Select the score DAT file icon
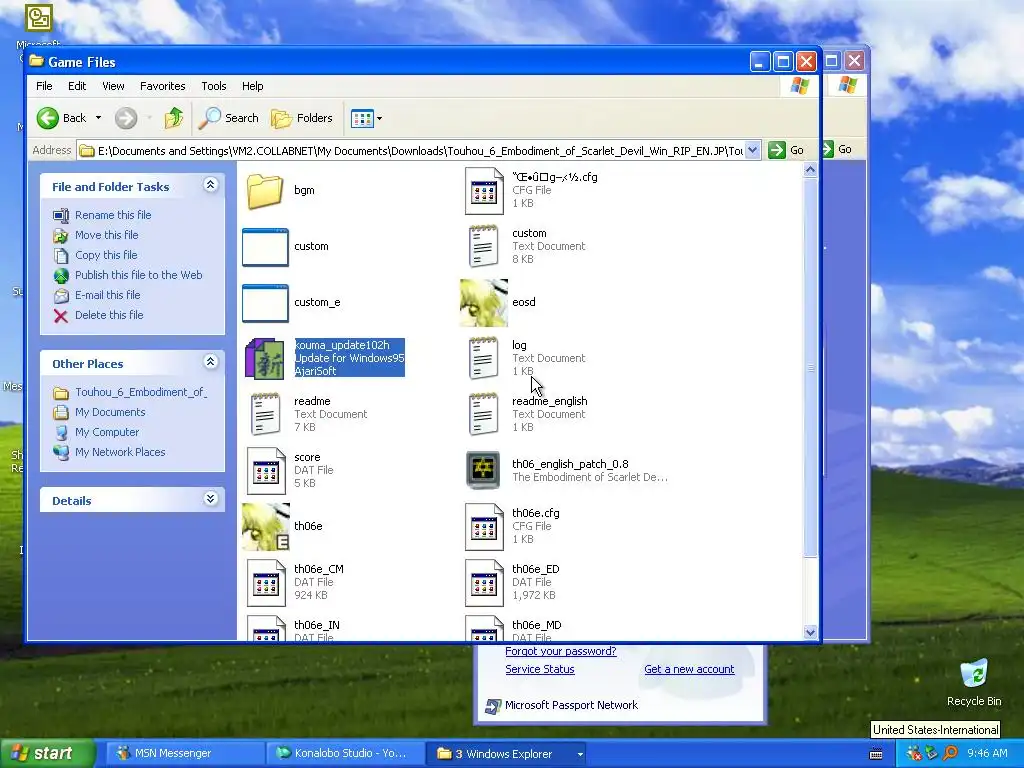The image size is (1024, 768). pyautogui.click(x=266, y=470)
